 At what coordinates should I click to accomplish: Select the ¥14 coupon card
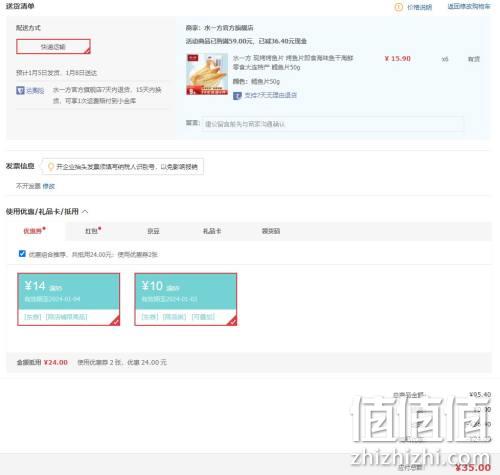pos(69,299)
